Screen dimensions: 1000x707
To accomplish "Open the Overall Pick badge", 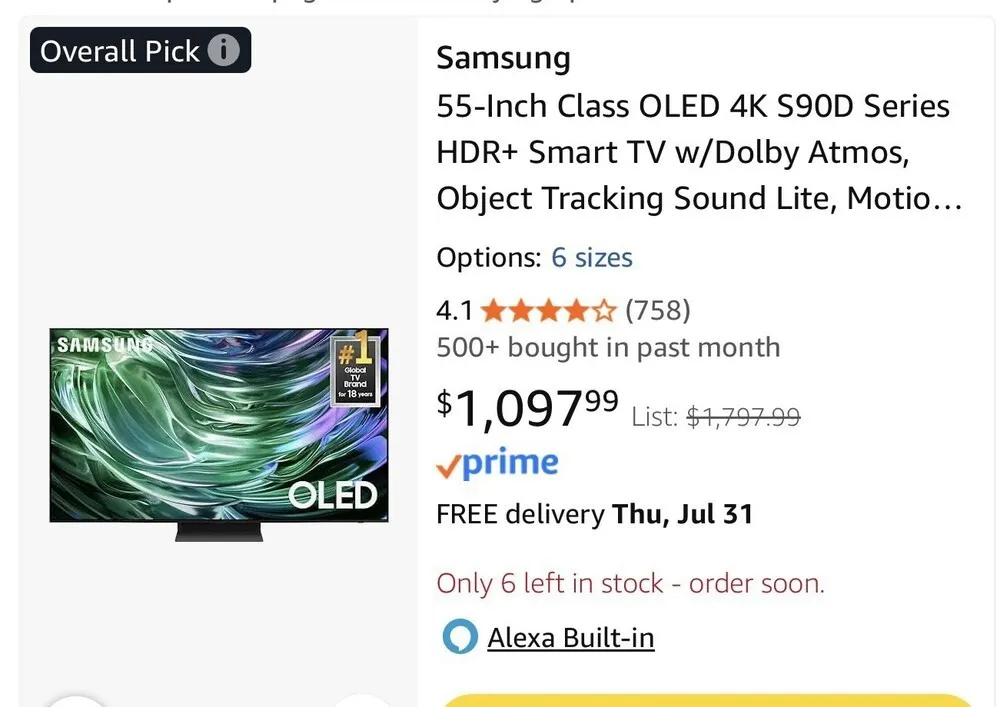I will pos(140,50).
